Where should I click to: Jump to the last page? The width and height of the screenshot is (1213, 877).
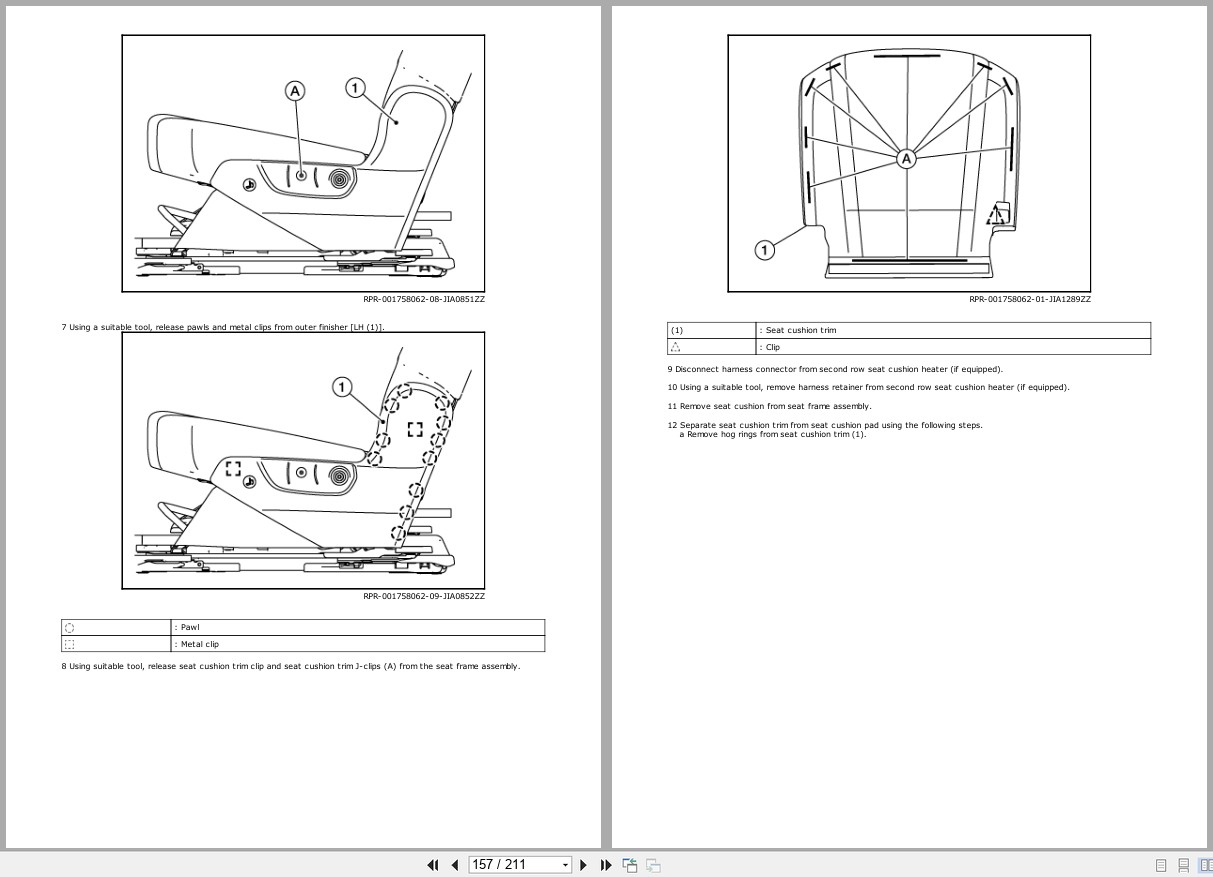tap(606, 865)
